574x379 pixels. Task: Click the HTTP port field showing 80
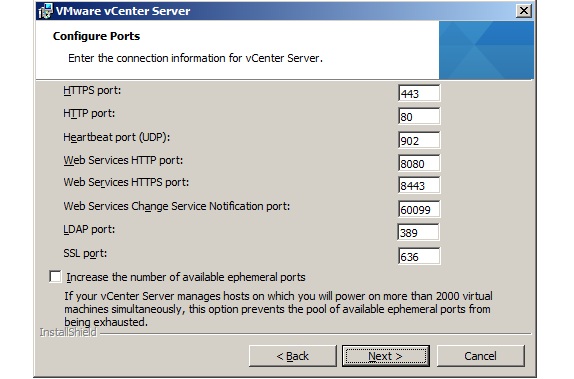[x=419, y=116]
